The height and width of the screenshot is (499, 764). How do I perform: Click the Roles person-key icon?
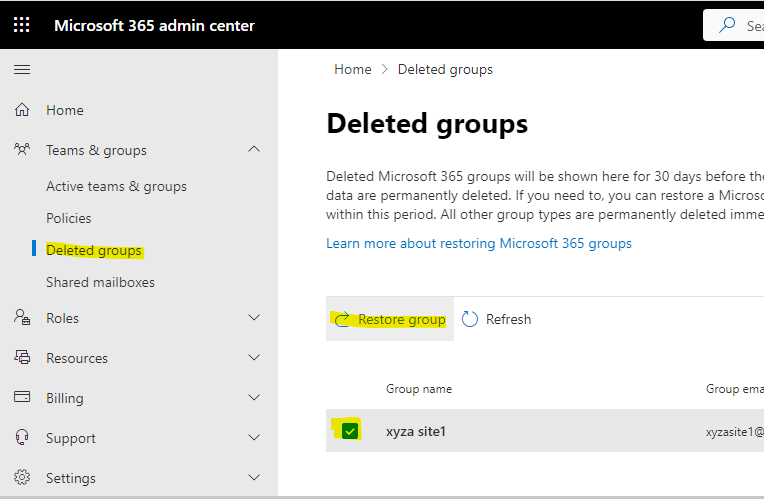click(22, 318)
